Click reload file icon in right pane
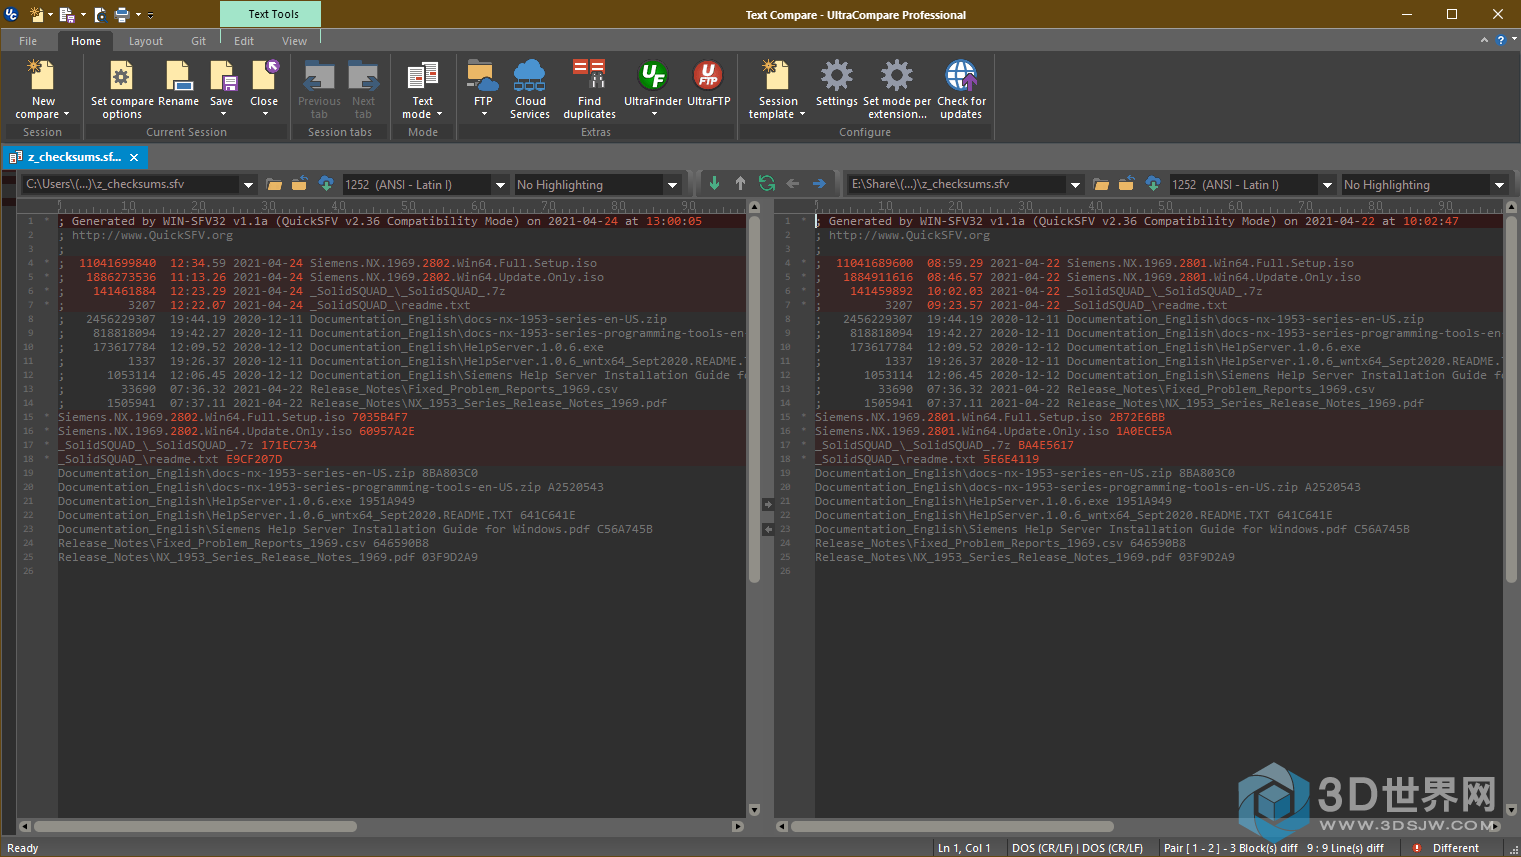The height and width of the screenshot is (857, 1521). [x=1126, y=184]
